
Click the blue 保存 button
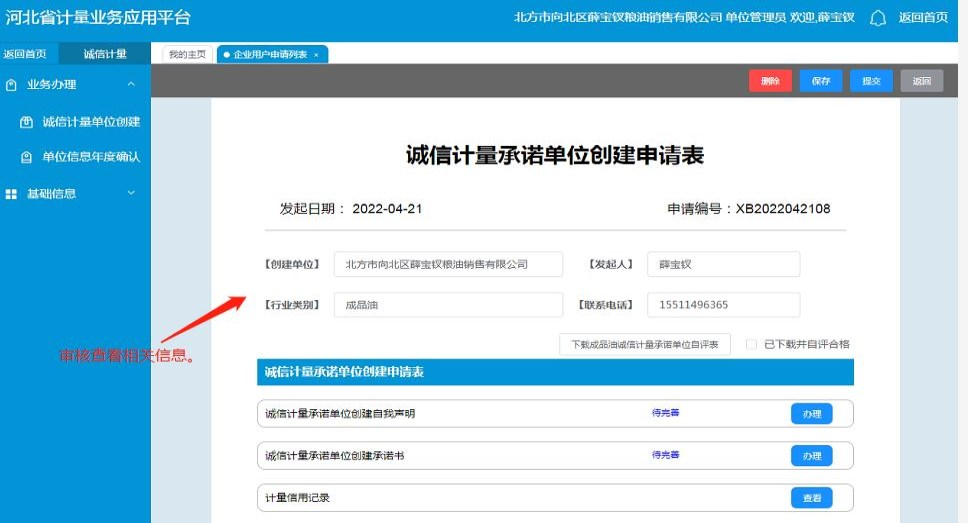coord(821,81)
